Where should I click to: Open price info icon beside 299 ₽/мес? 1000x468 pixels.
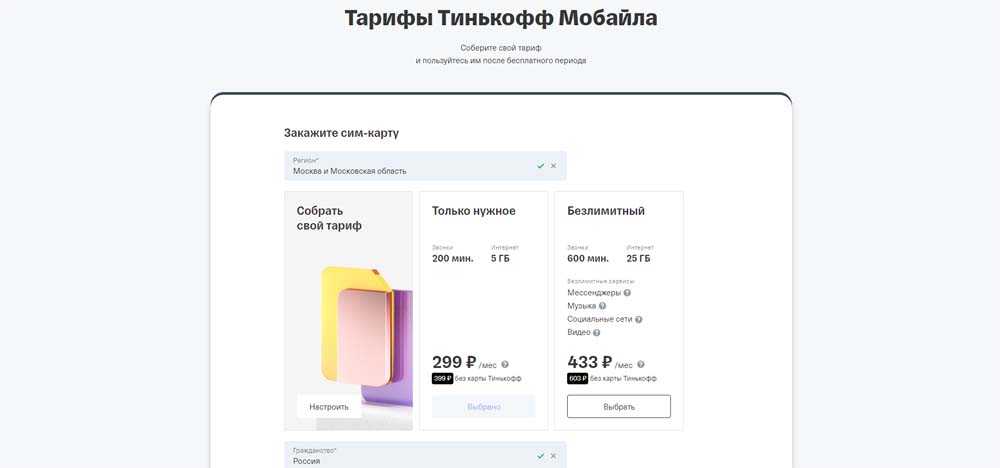click(505, 365)
